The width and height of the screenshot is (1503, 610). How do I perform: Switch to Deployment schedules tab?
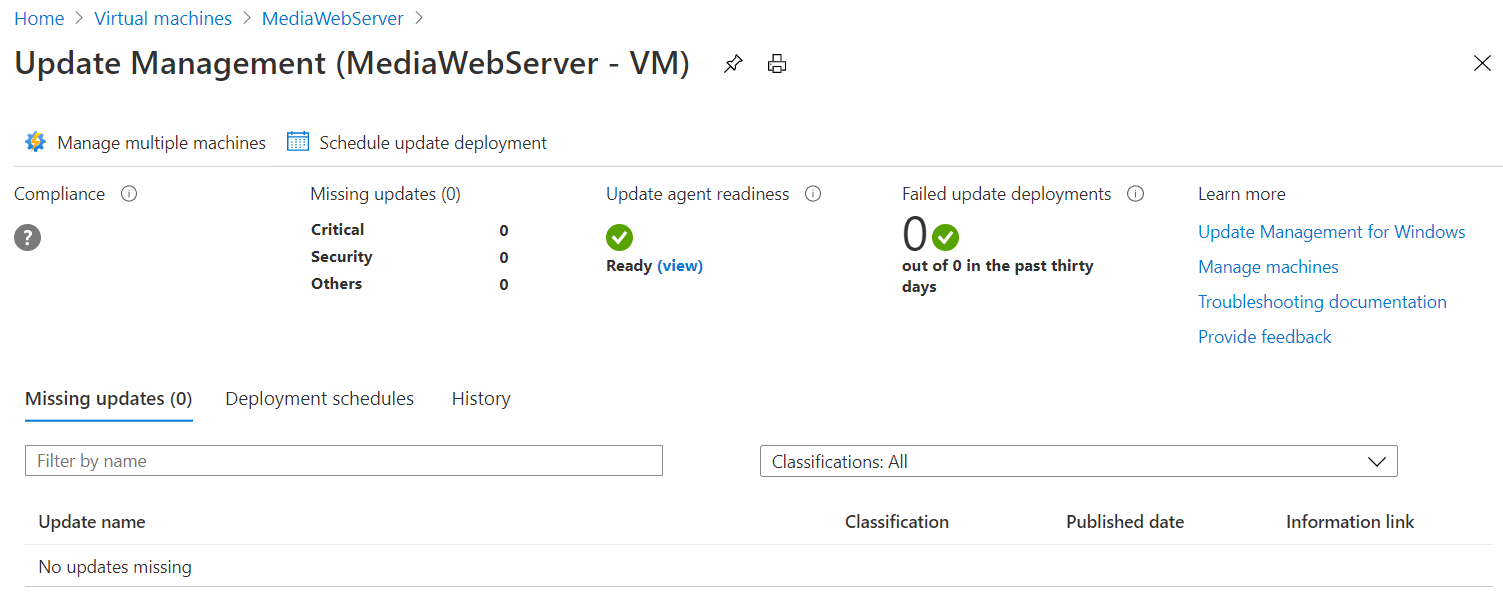pos(320,399)
